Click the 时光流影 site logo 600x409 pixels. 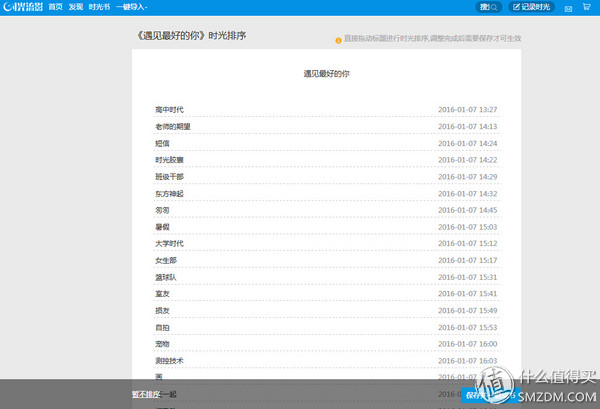click(23, 7)
